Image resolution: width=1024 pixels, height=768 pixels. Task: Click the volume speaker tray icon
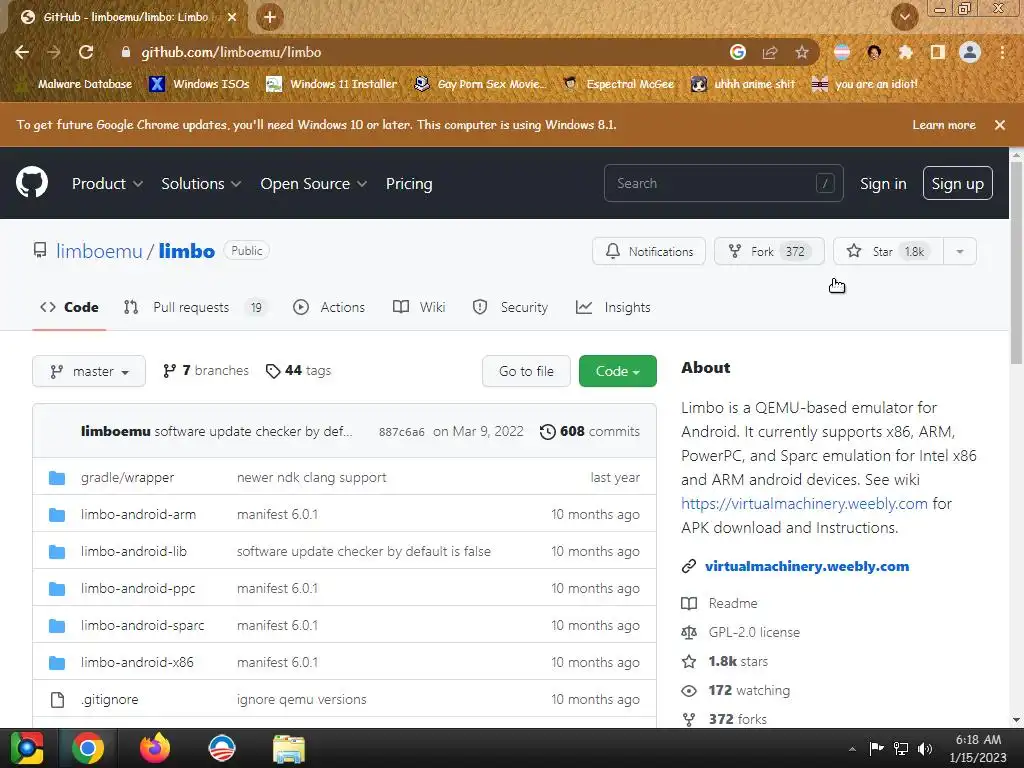pyautogui.click(x=925, y=748)
